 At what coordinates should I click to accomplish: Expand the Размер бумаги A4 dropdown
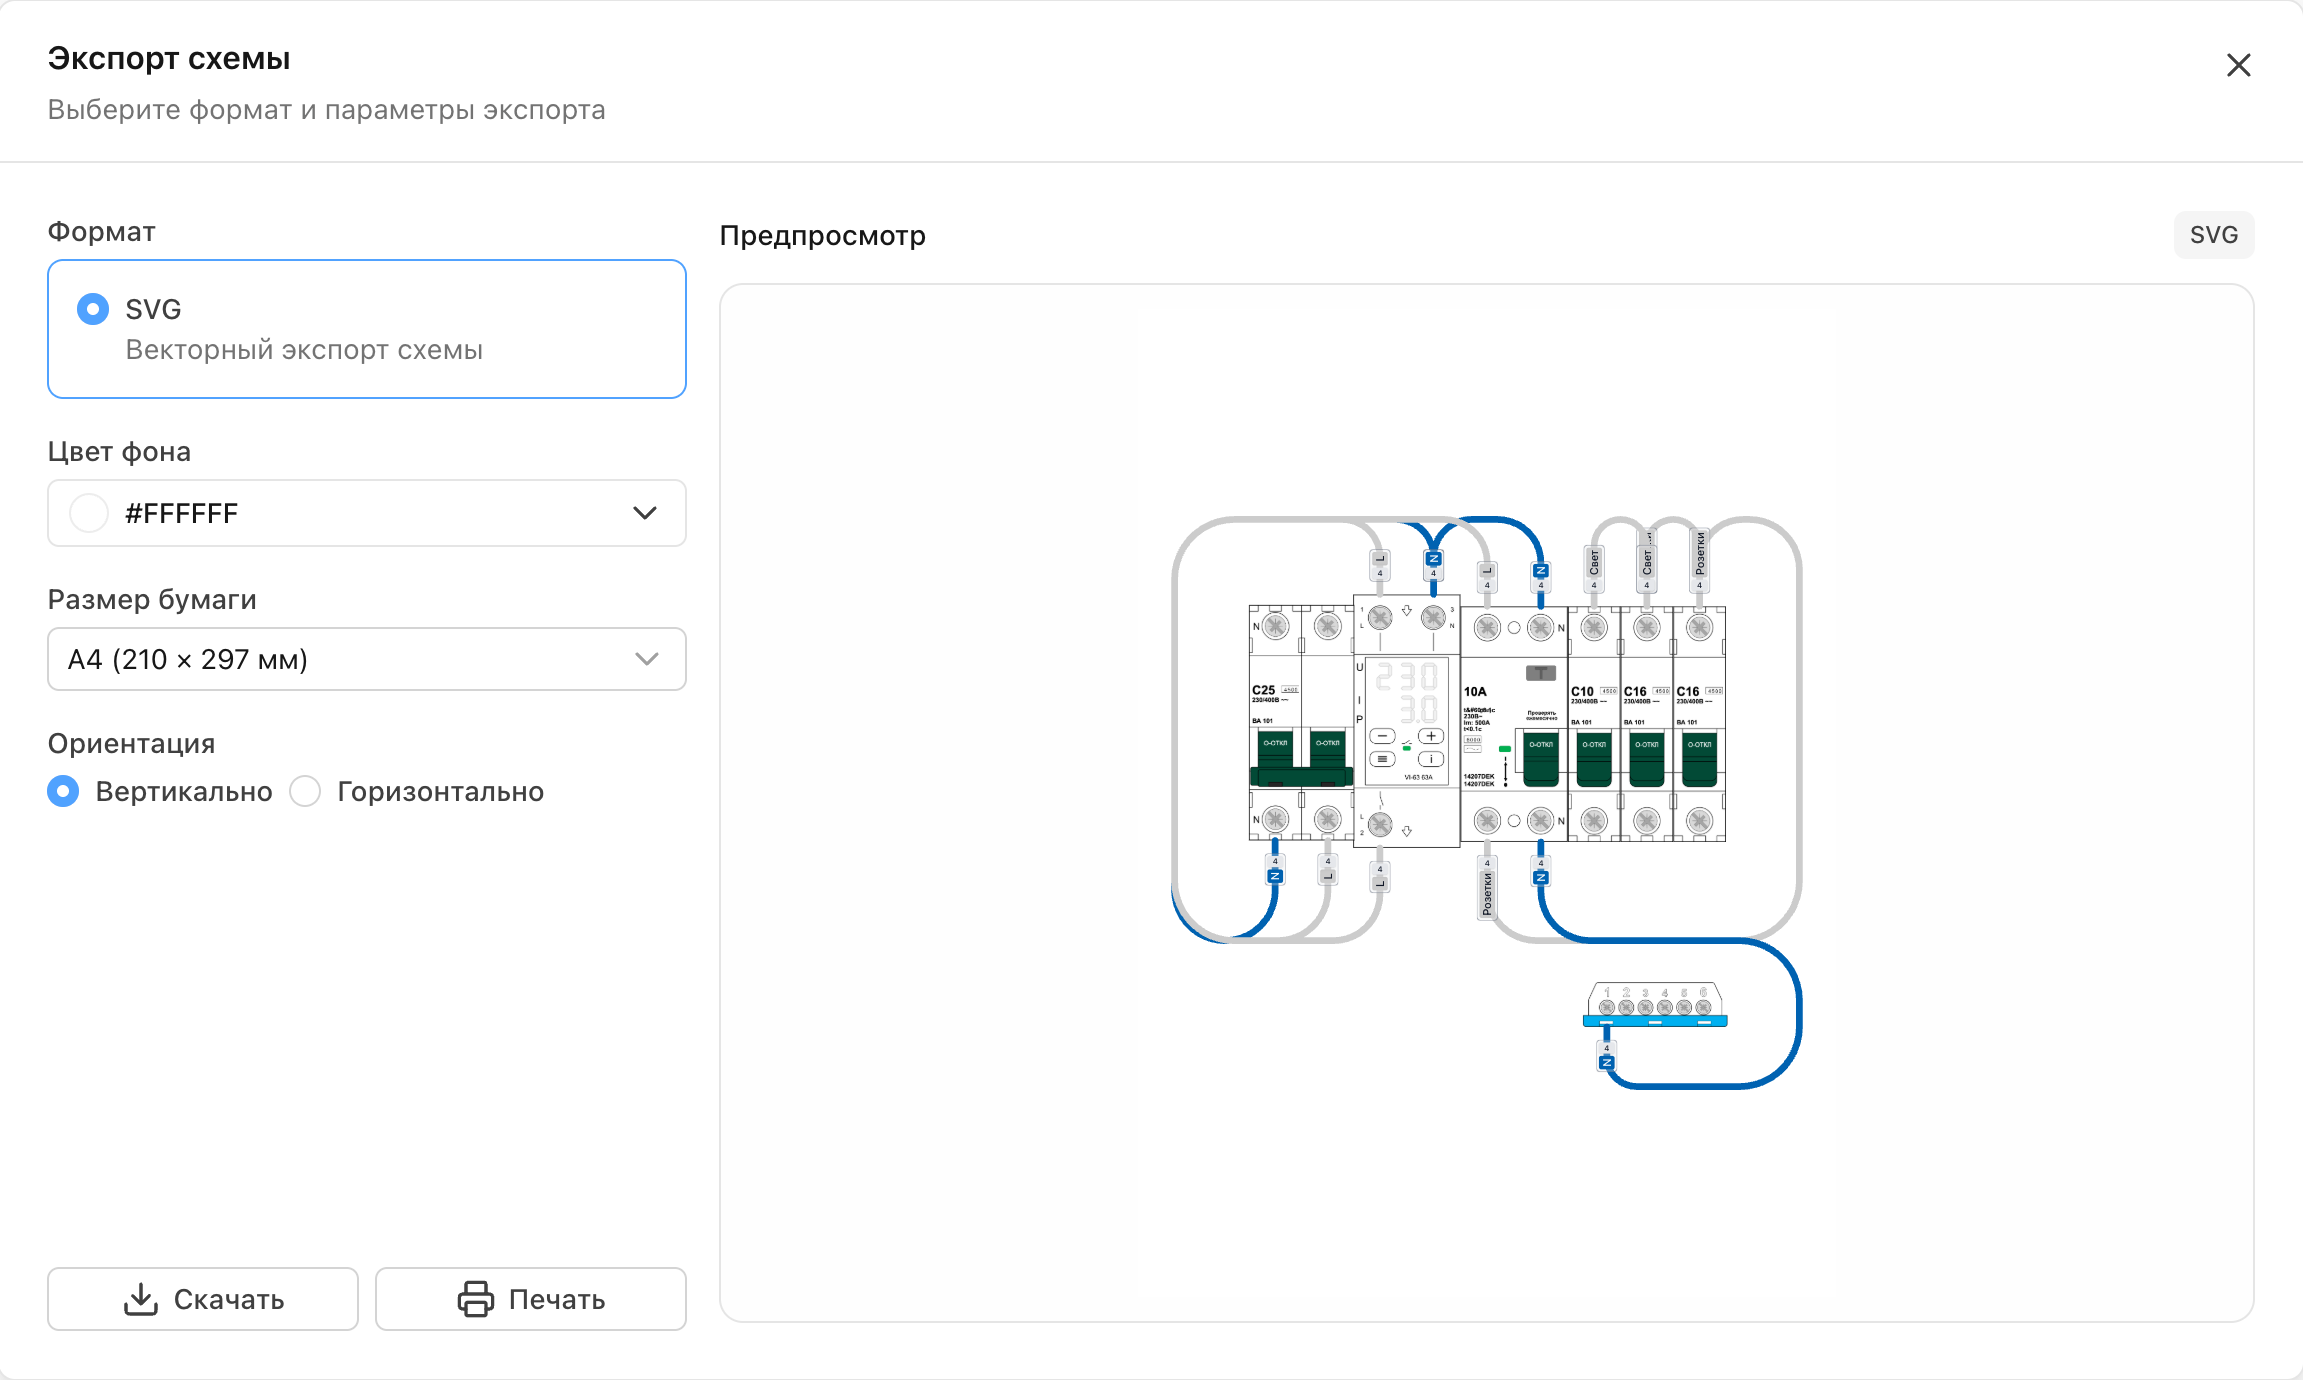367,659
